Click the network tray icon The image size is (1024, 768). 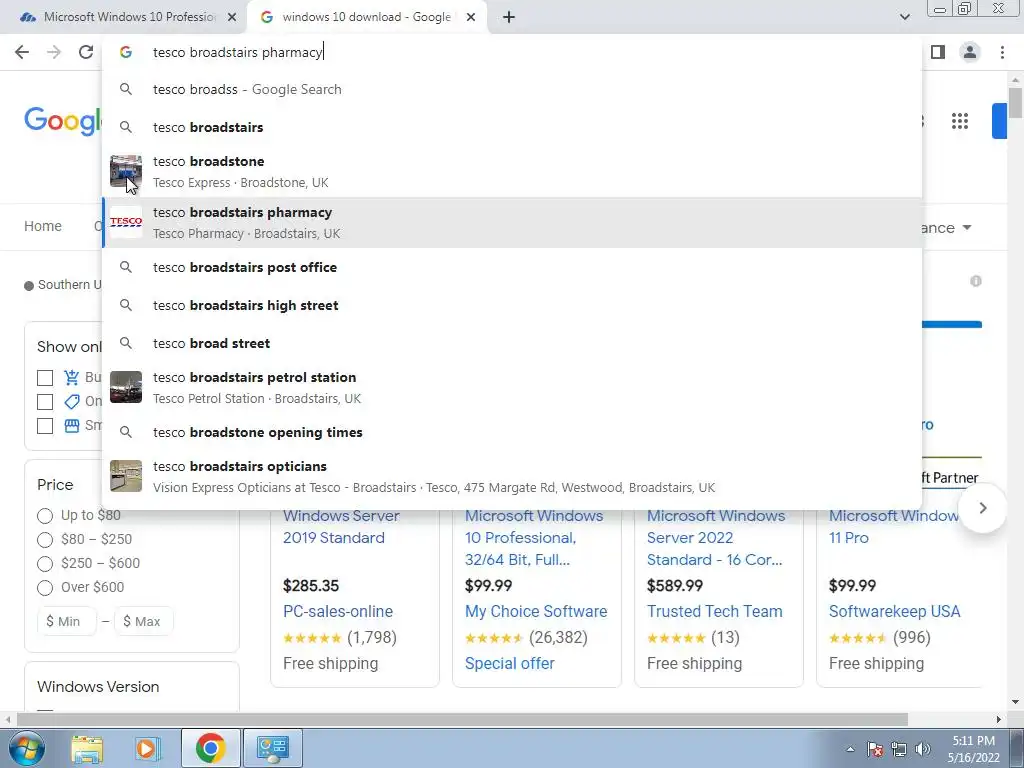[899, 749]
